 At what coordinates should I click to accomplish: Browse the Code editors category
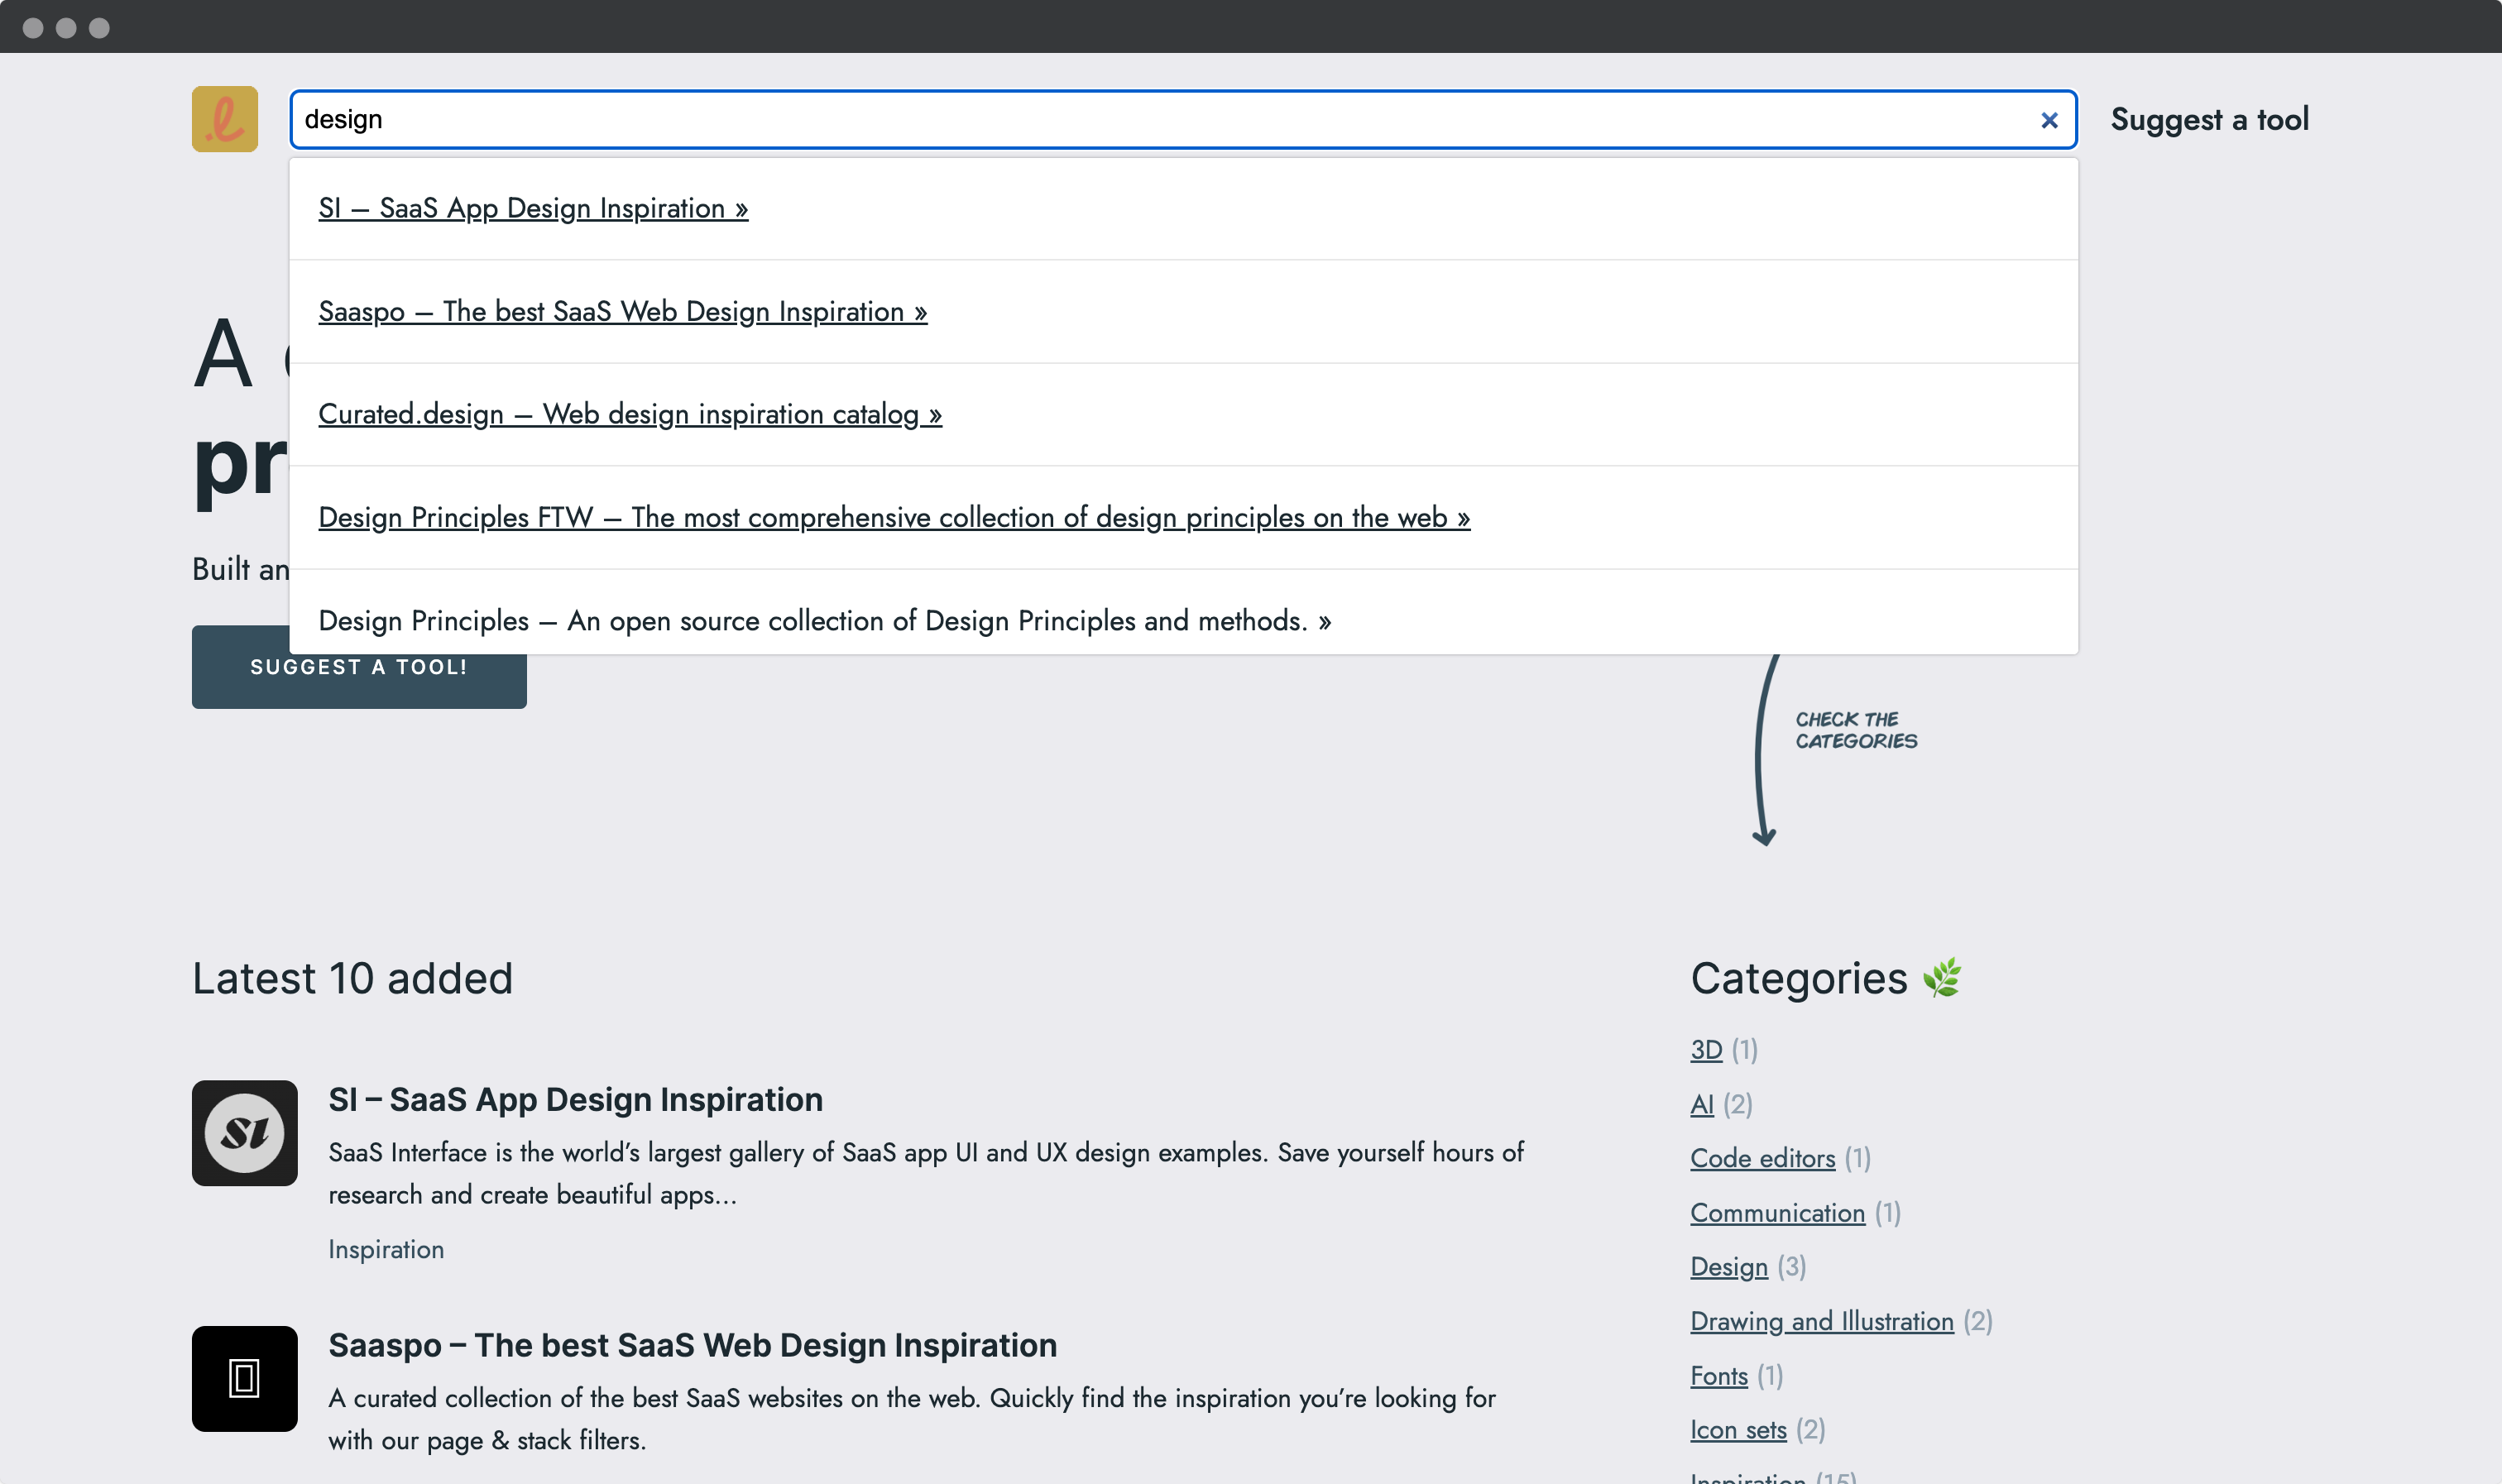(x=1762, y=1158)
